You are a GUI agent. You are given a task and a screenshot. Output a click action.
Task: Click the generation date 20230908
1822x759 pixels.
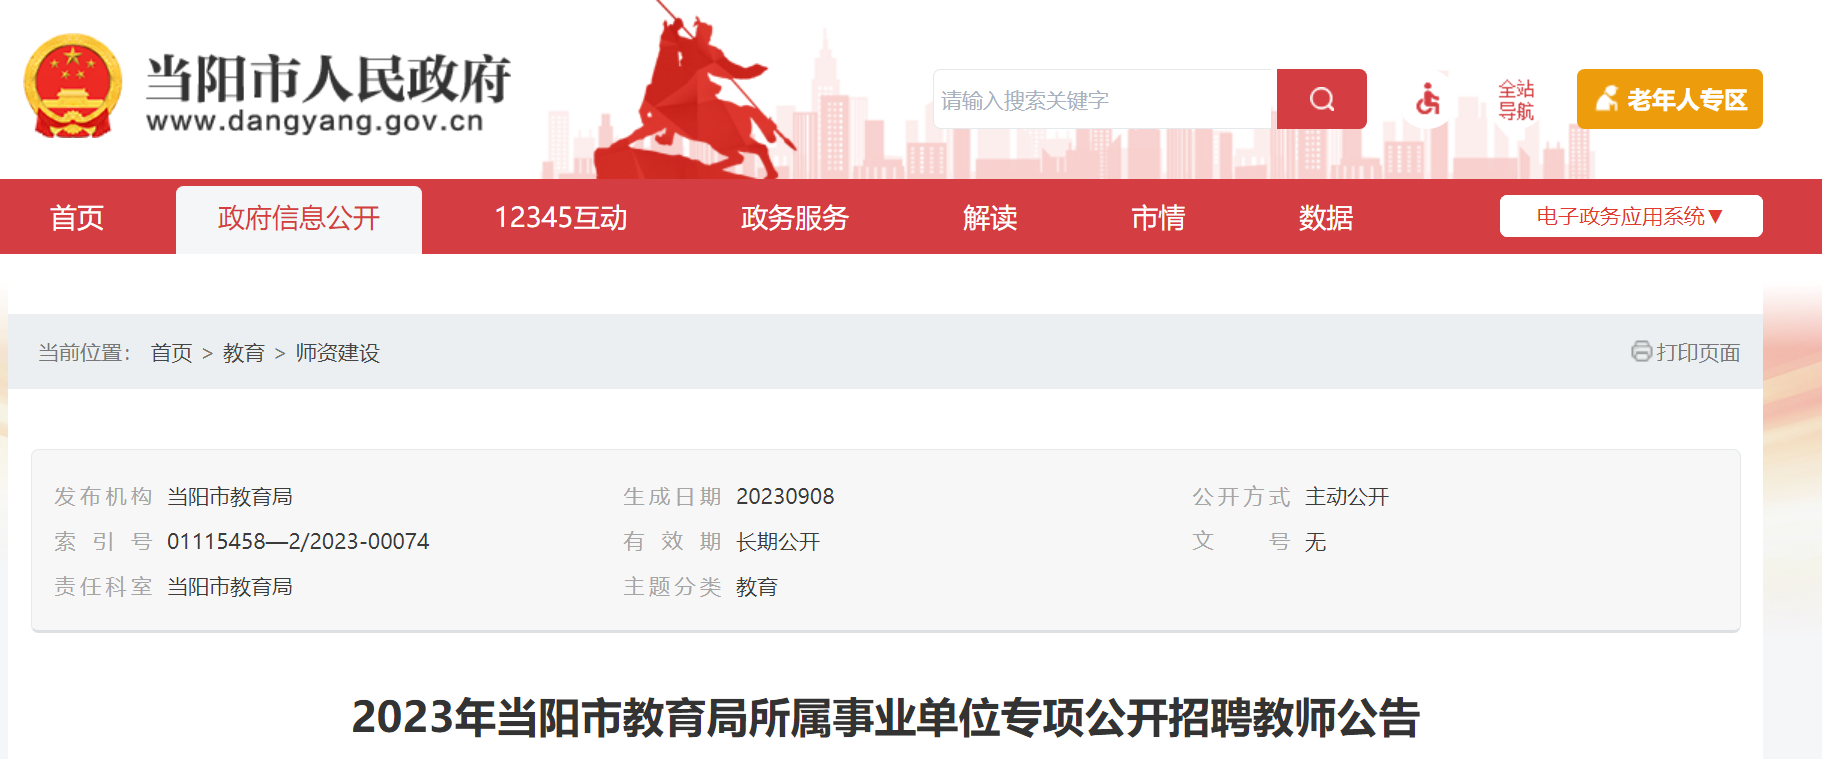tap(785, 496)
